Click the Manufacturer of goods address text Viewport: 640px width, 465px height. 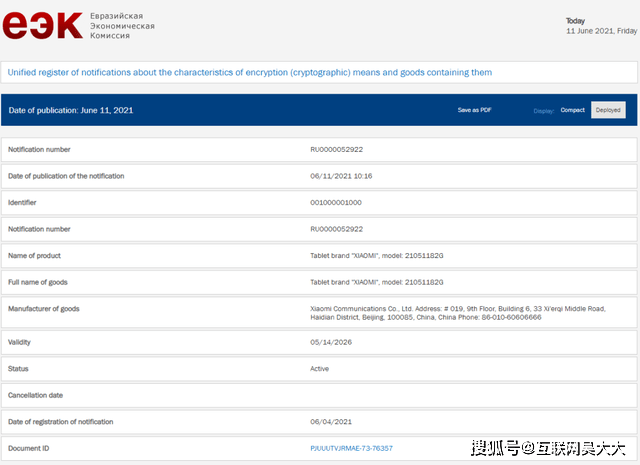coord(458,313)
